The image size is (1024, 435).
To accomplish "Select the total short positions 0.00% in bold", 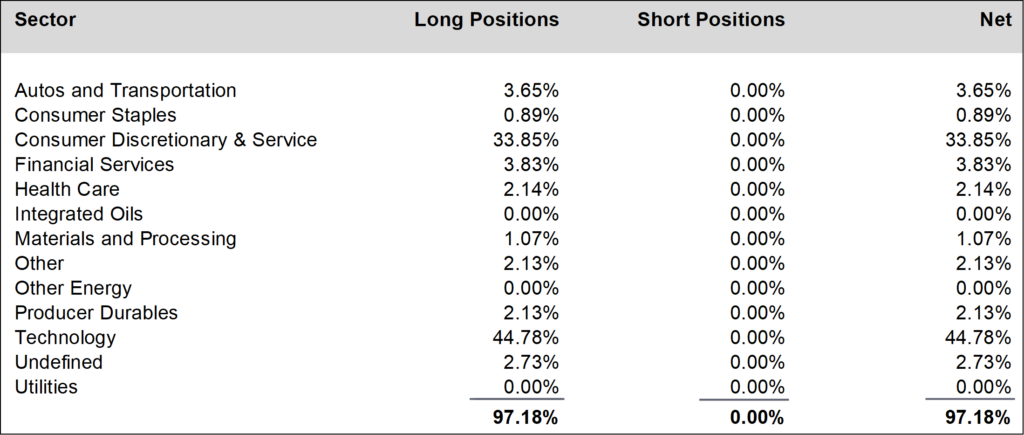I will point(757,417).
